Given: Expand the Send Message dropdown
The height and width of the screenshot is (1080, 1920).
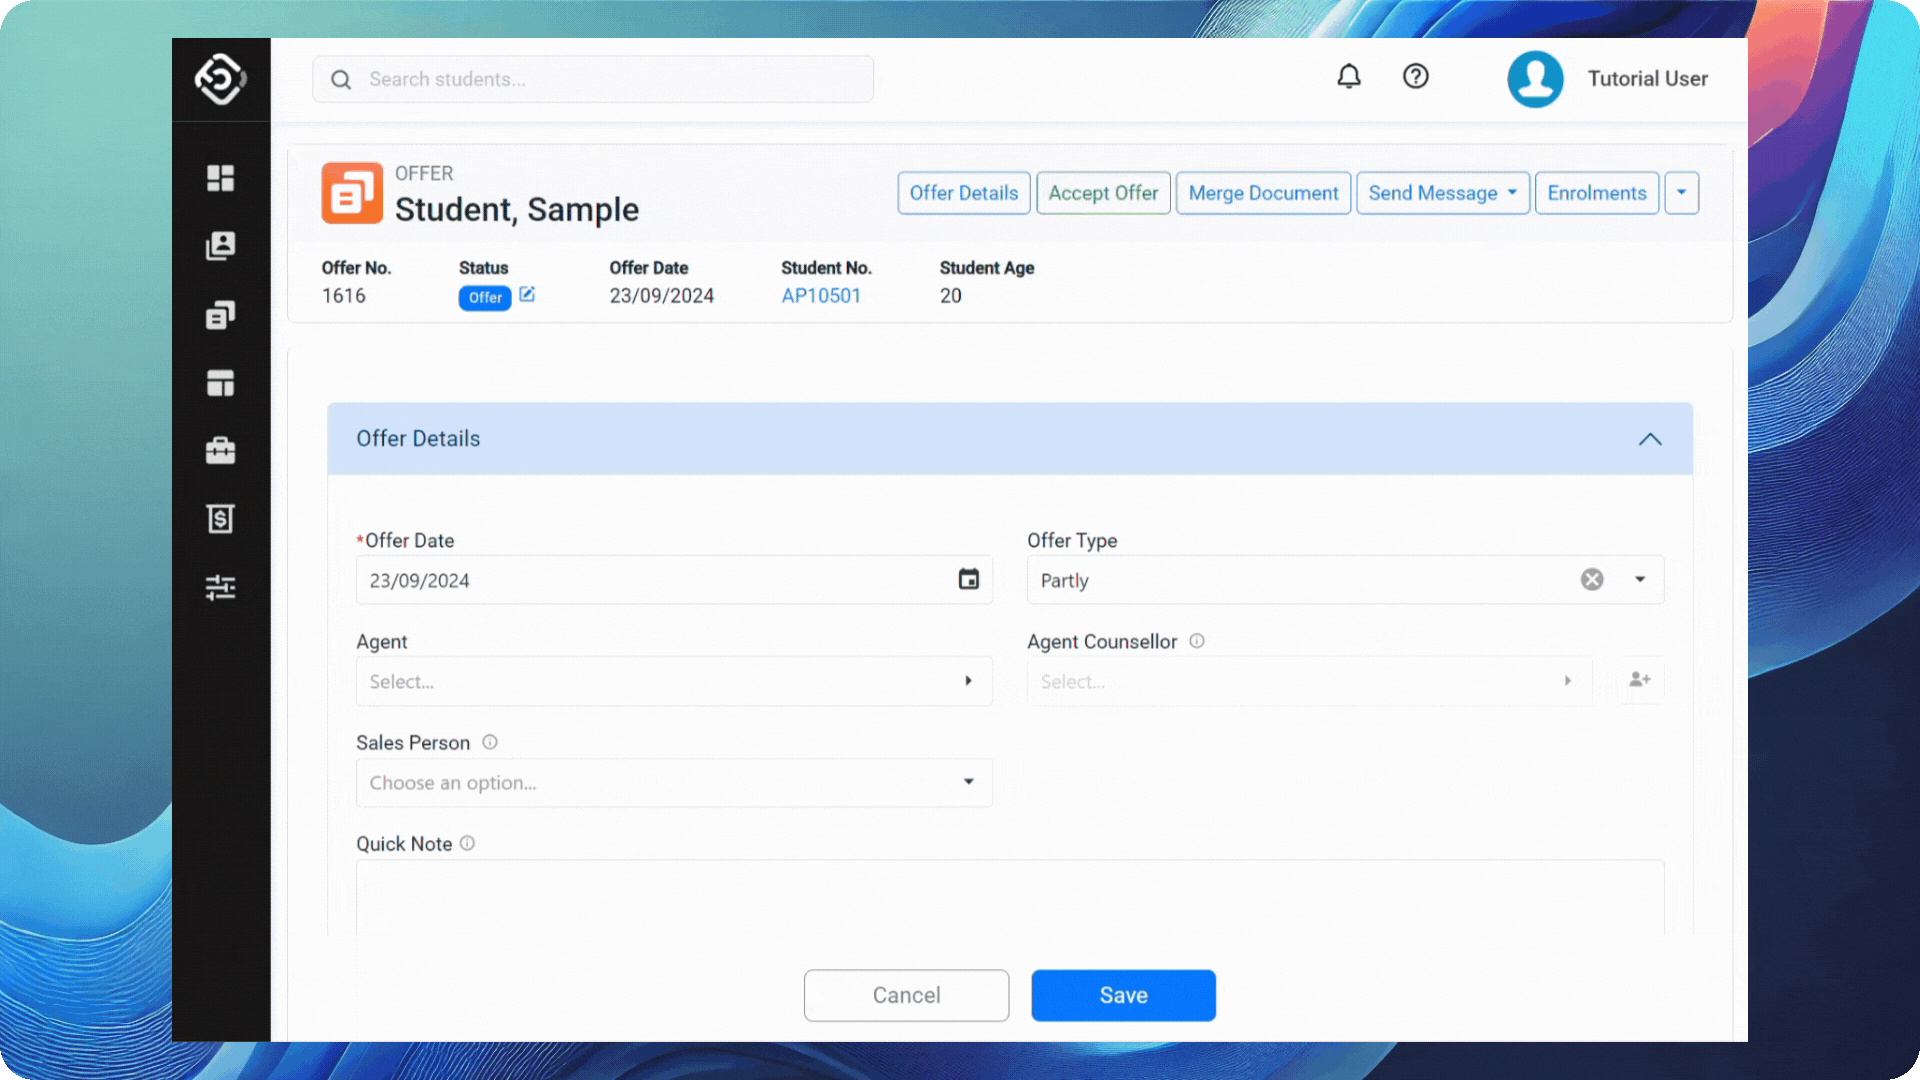Looking at the screenshot, I should tap(1513, 193).
